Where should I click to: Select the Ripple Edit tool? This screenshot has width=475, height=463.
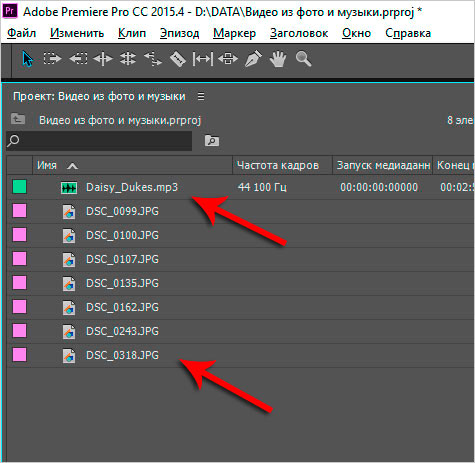[x=103, y=59]
